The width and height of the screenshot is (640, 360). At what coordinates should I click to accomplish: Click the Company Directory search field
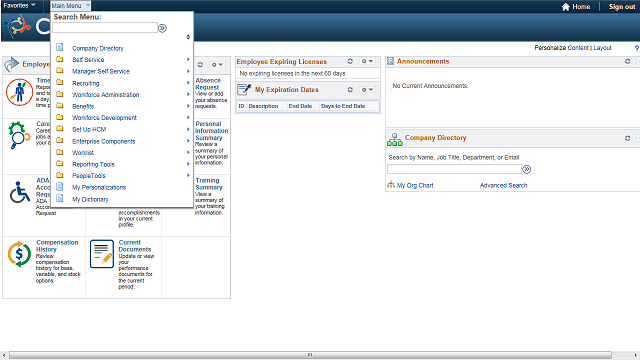[454, 169]
